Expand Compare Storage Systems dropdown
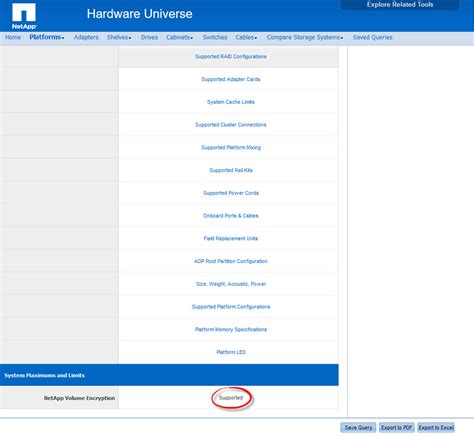474x436 pixels. 305,37
